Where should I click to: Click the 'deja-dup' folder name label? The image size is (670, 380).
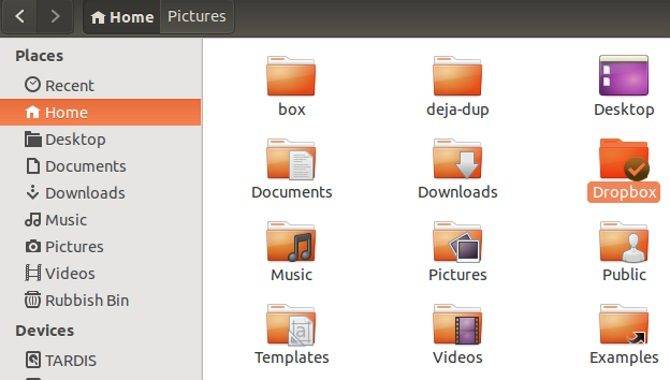coord(458,110)
